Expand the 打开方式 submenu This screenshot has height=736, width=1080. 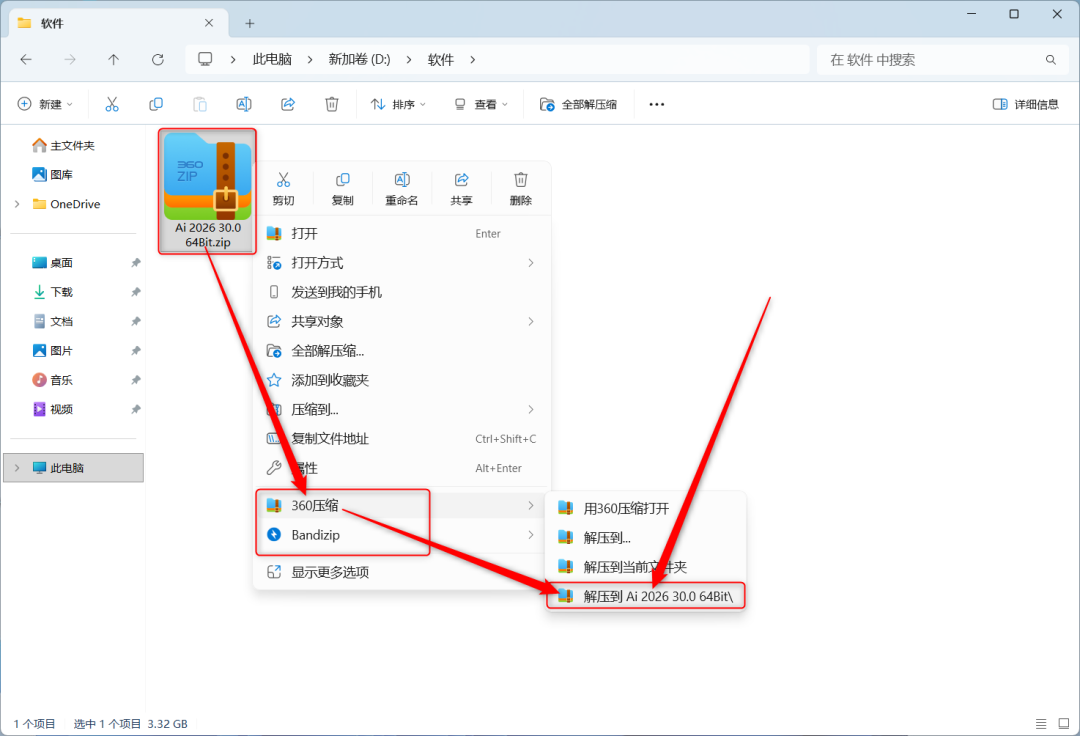531,263
